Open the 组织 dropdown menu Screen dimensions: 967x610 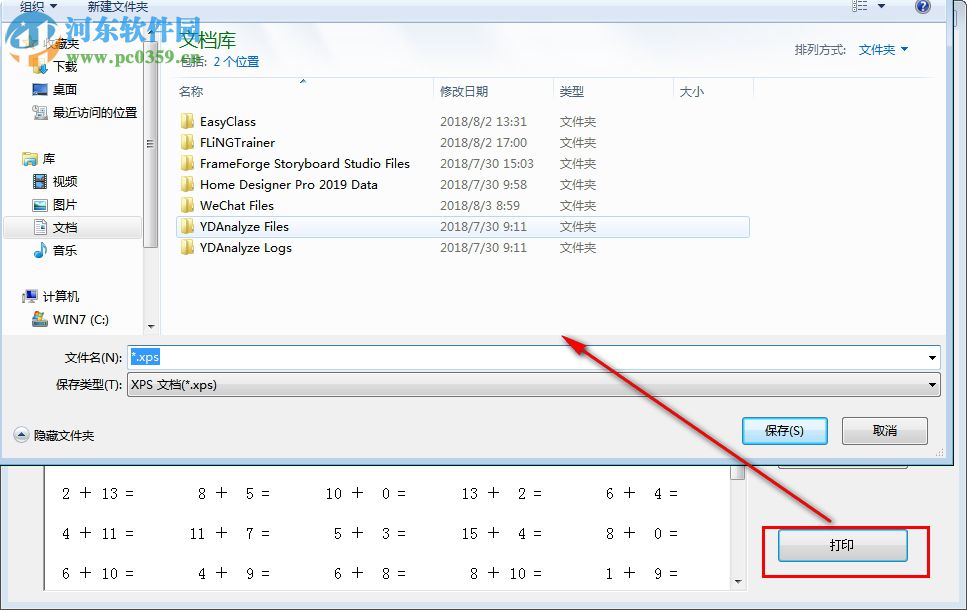pyautogui.click(x=38, y=6)
